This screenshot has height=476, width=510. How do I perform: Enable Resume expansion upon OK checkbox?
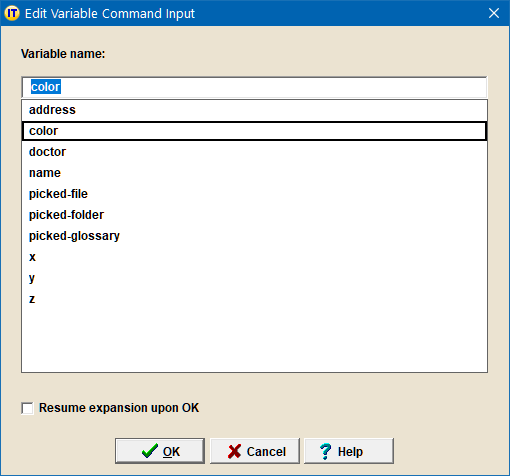[x=27, y=408]
